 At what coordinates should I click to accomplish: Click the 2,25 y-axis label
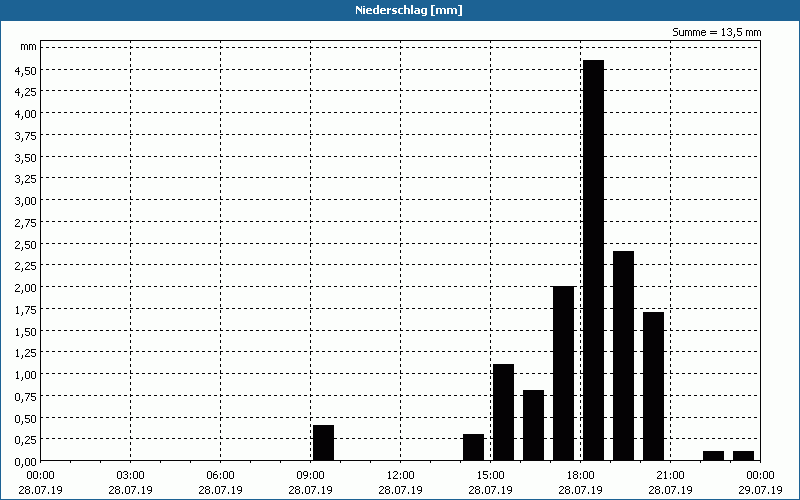[26, 266]
